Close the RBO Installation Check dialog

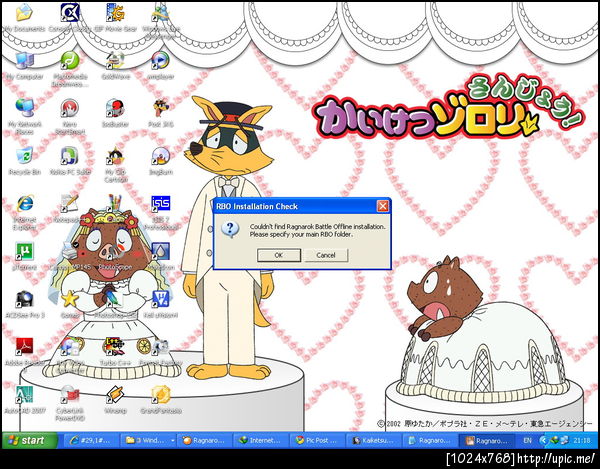click(x=383, y=206)
